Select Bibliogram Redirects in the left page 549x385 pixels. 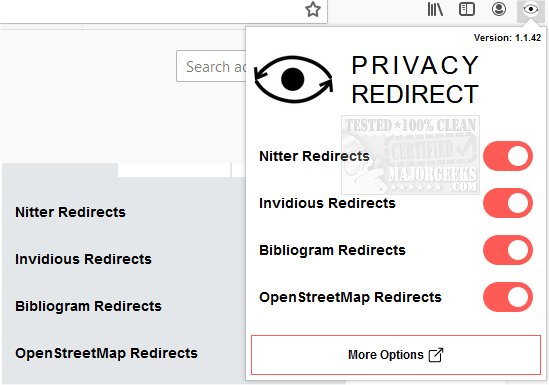coord(88,306)
